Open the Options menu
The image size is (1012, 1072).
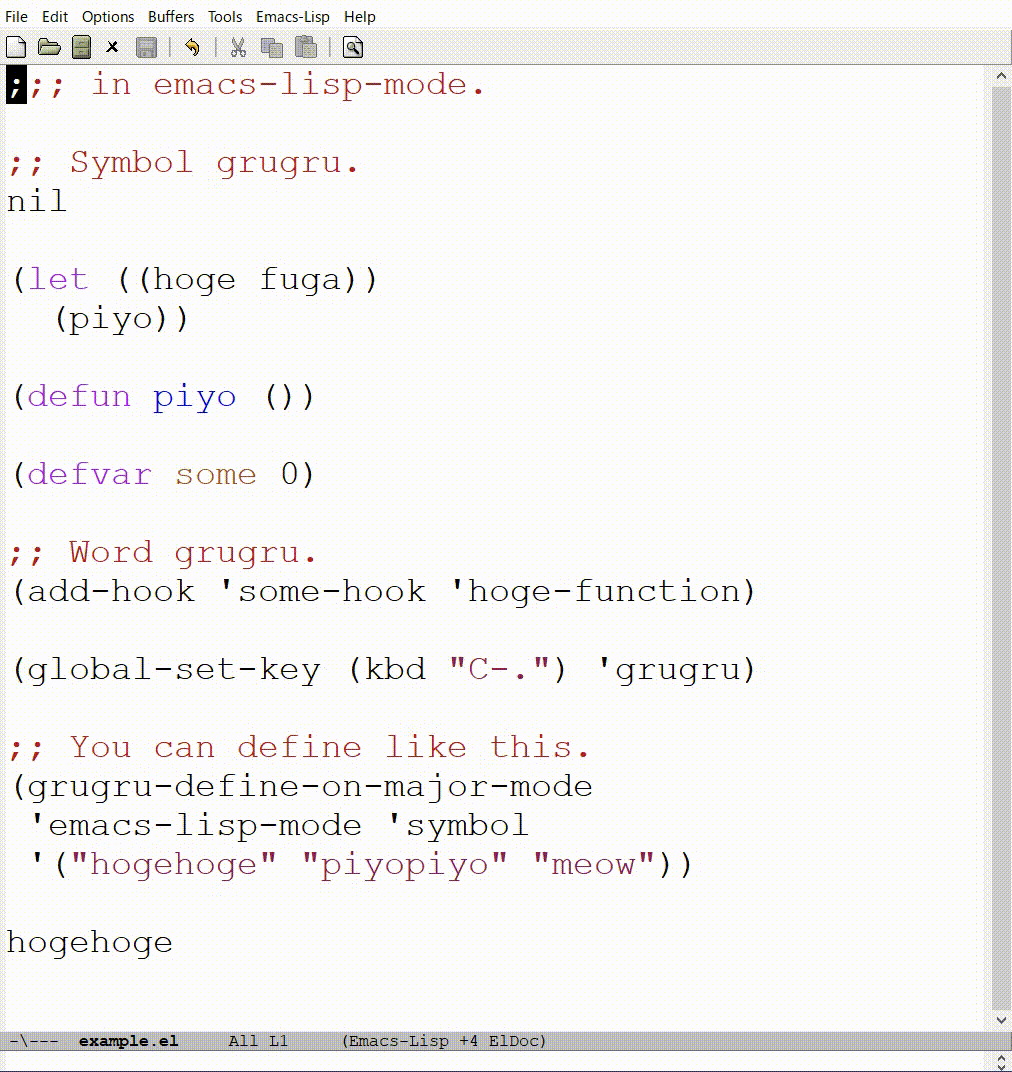coord(108,16)
